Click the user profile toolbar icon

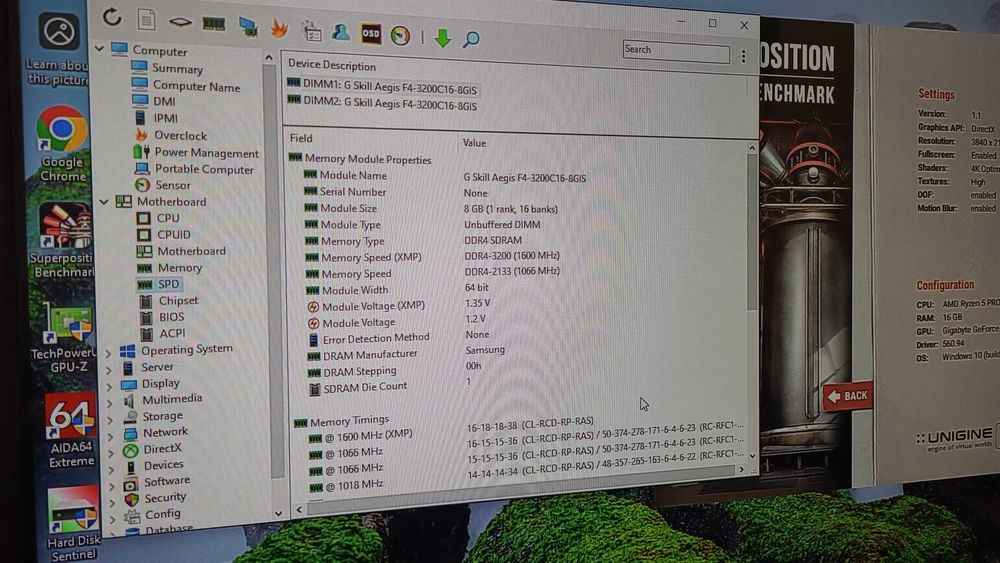point(341,32)
